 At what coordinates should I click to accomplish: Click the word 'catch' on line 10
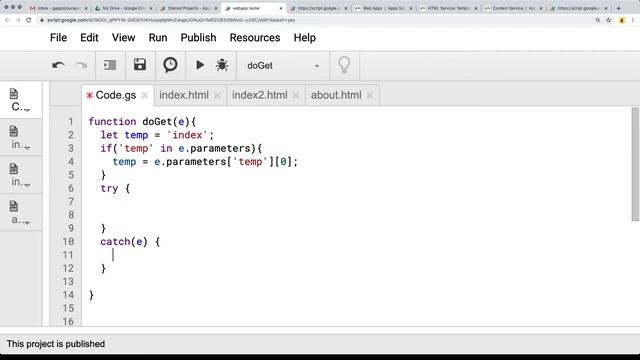(115, 242)
